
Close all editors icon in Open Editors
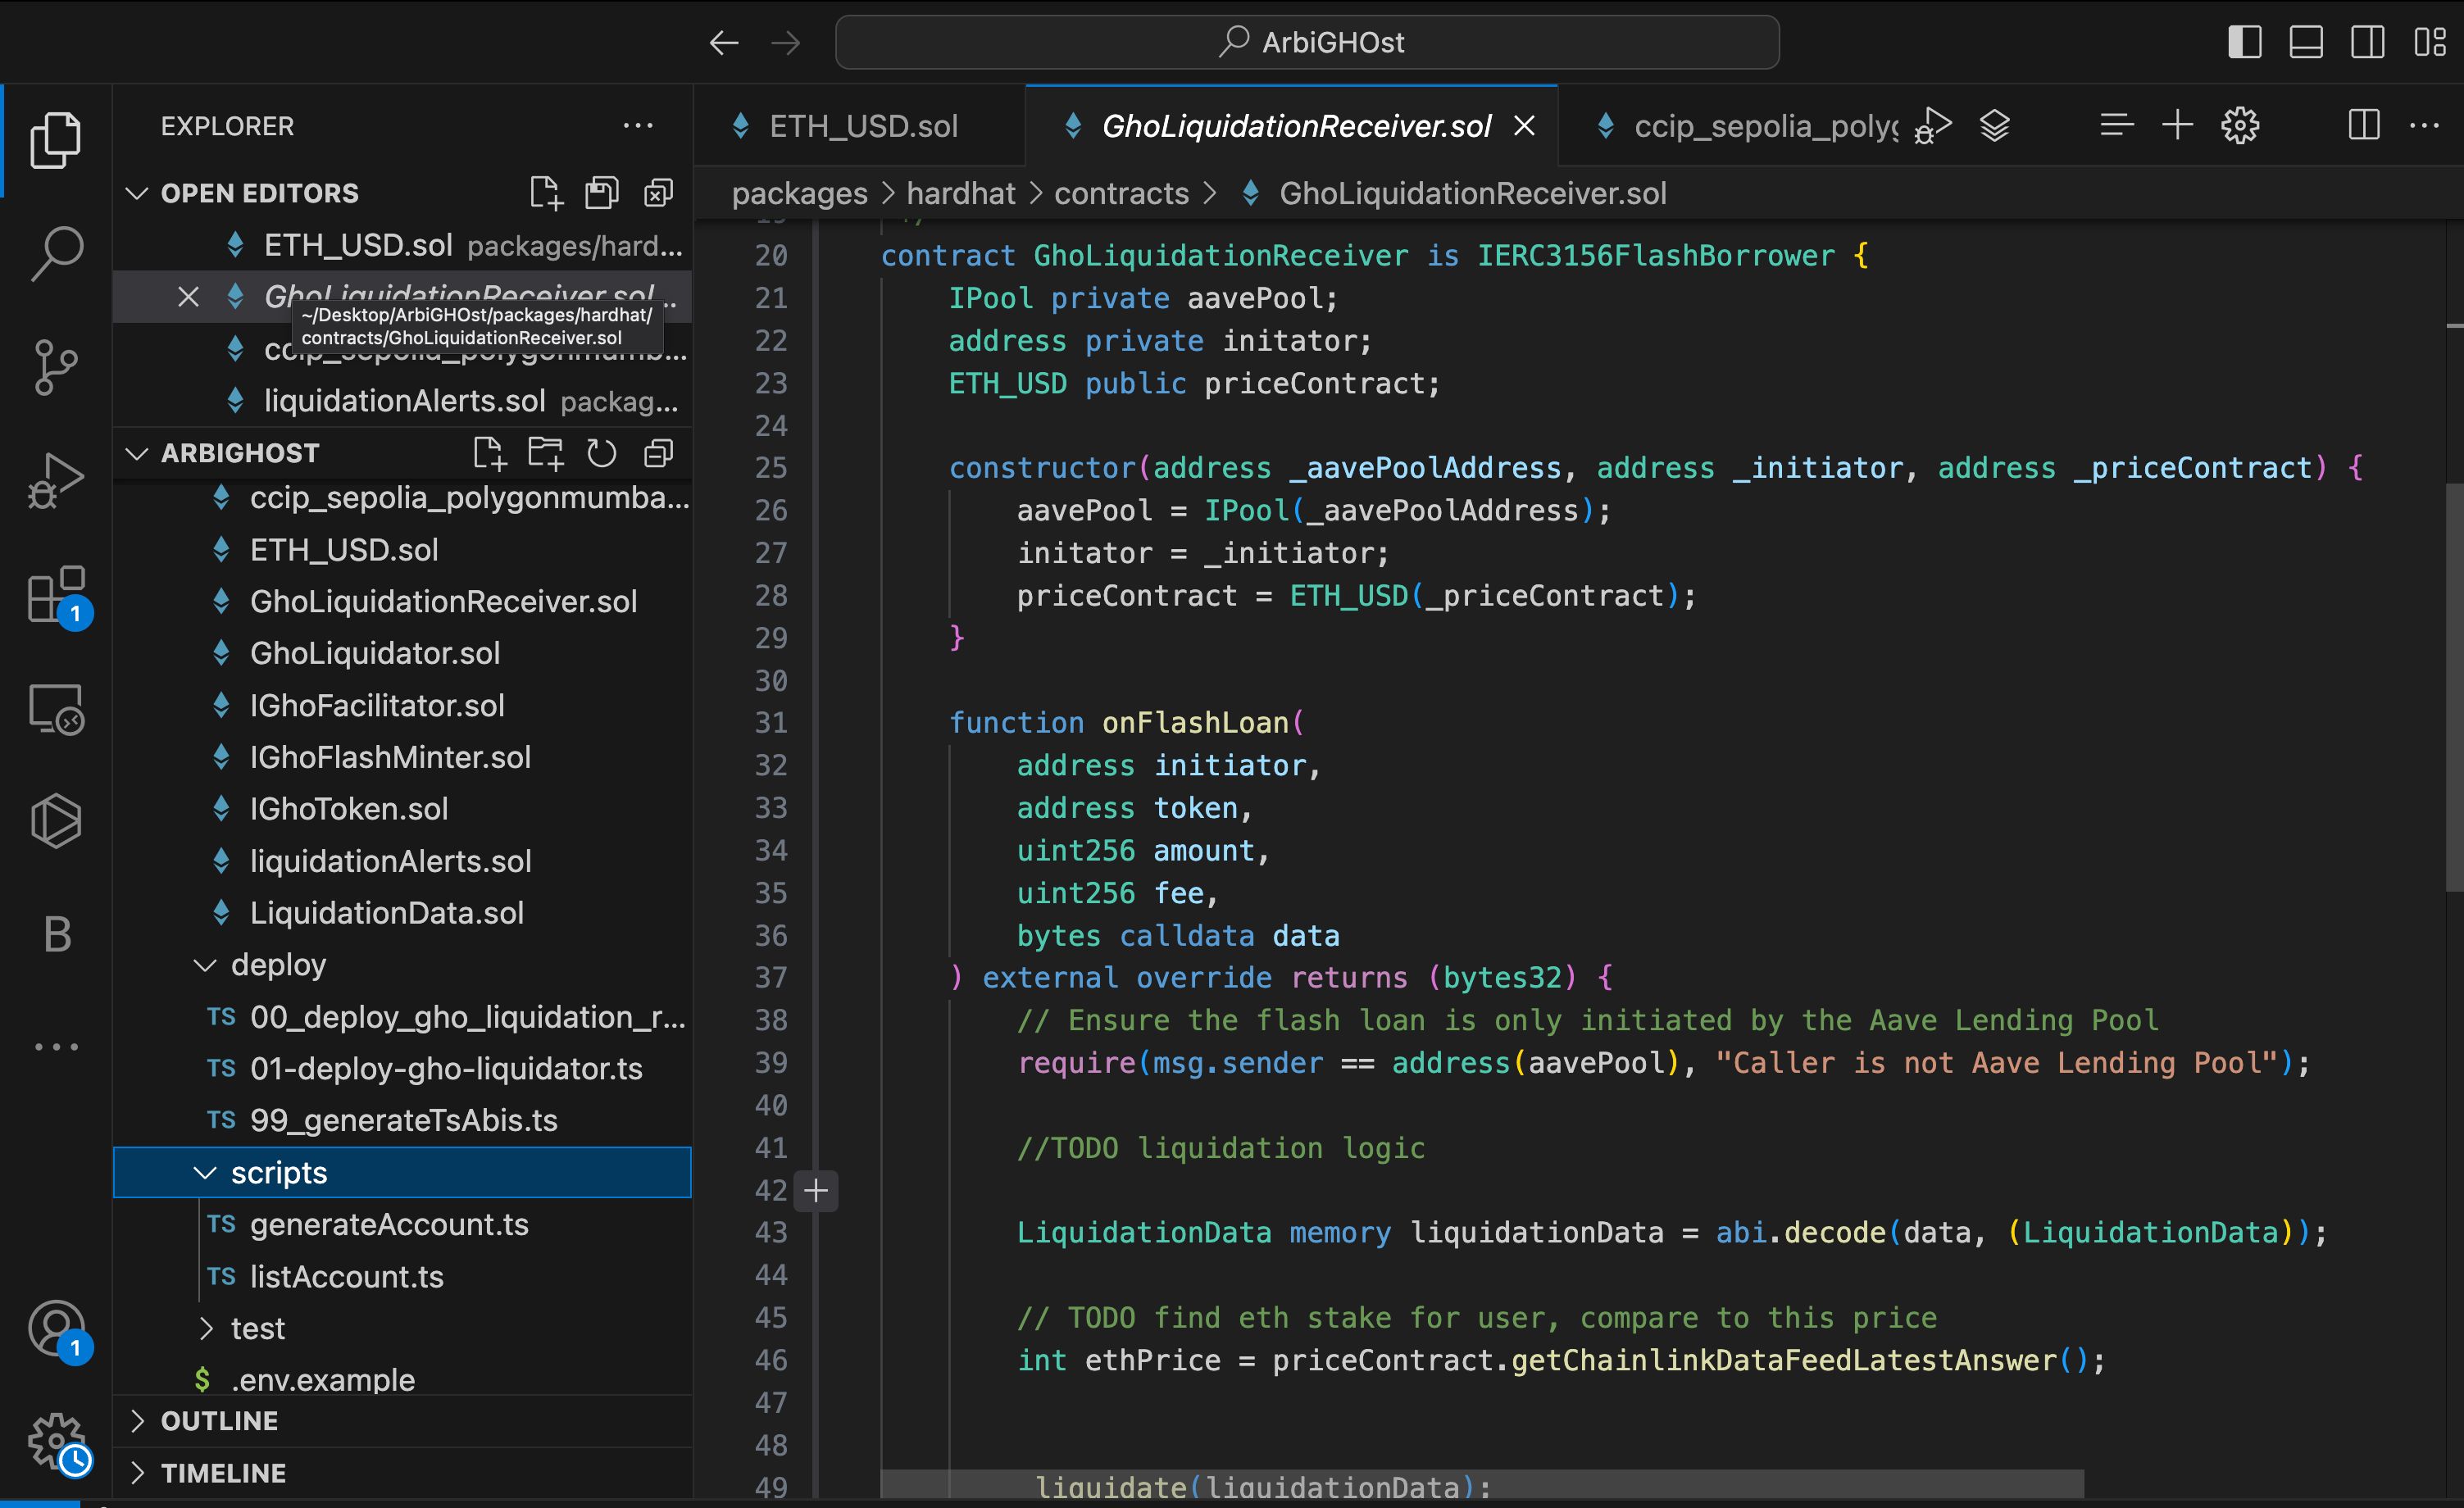658,192
